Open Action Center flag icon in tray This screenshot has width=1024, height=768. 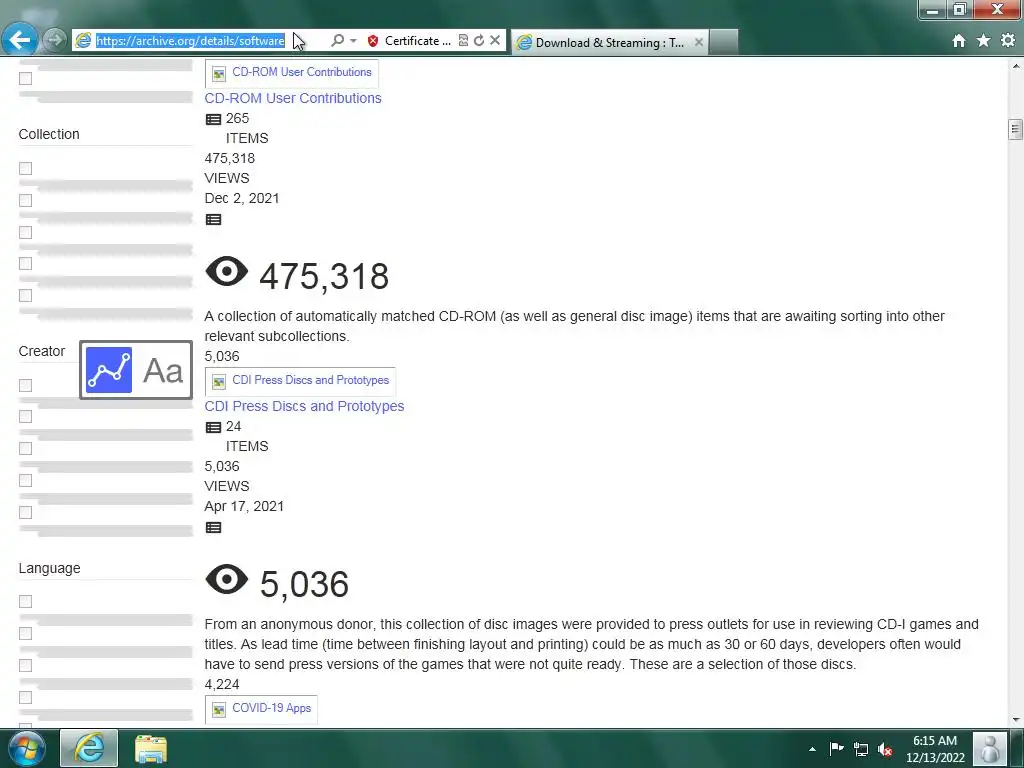pos(837,748)
